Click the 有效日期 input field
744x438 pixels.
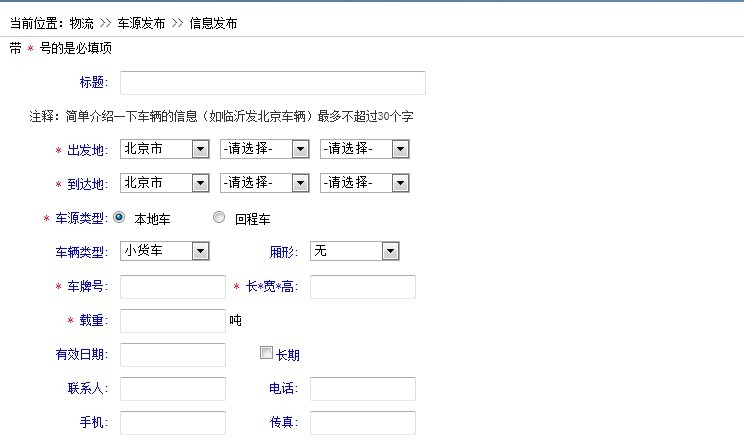coord(173,355)
